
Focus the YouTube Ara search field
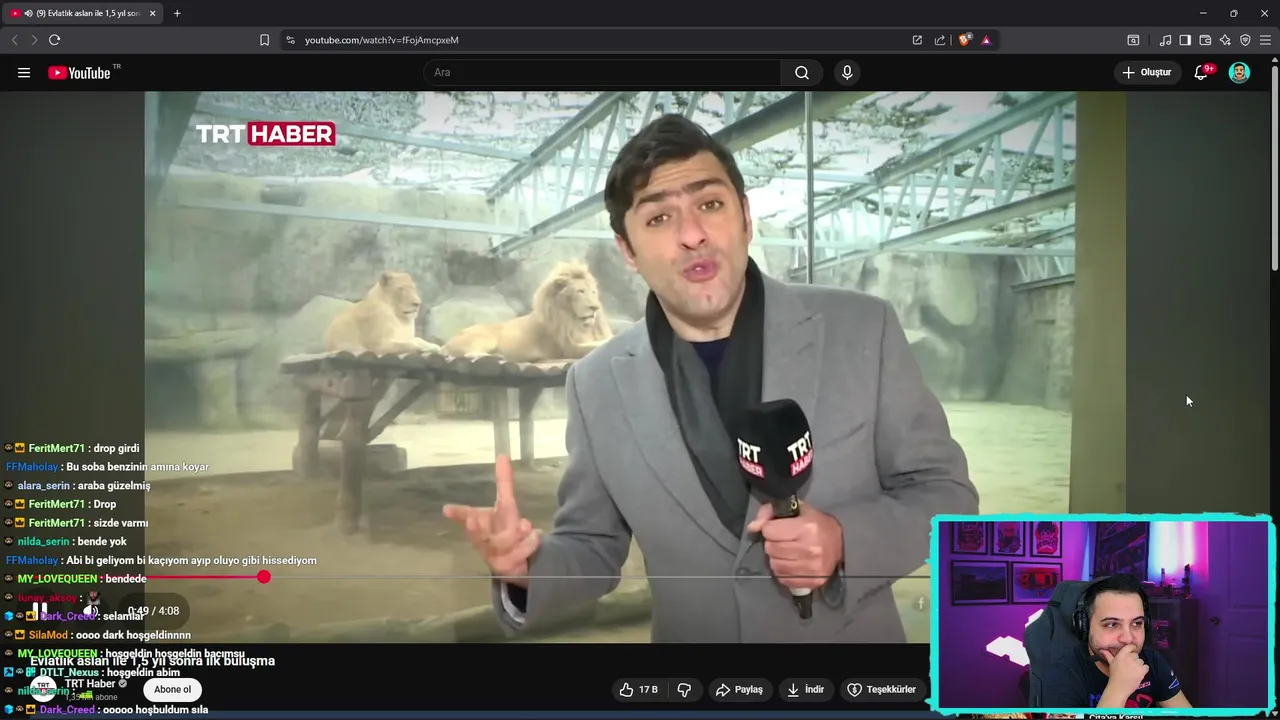point(603,72)
